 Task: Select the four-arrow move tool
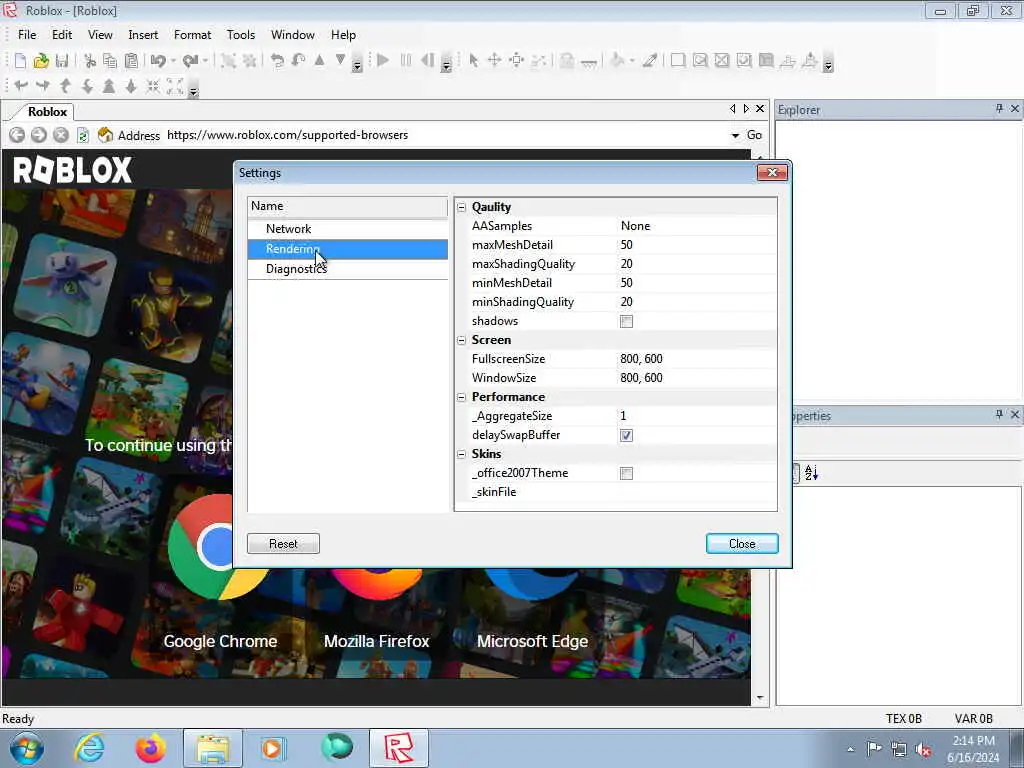[494, 61]
